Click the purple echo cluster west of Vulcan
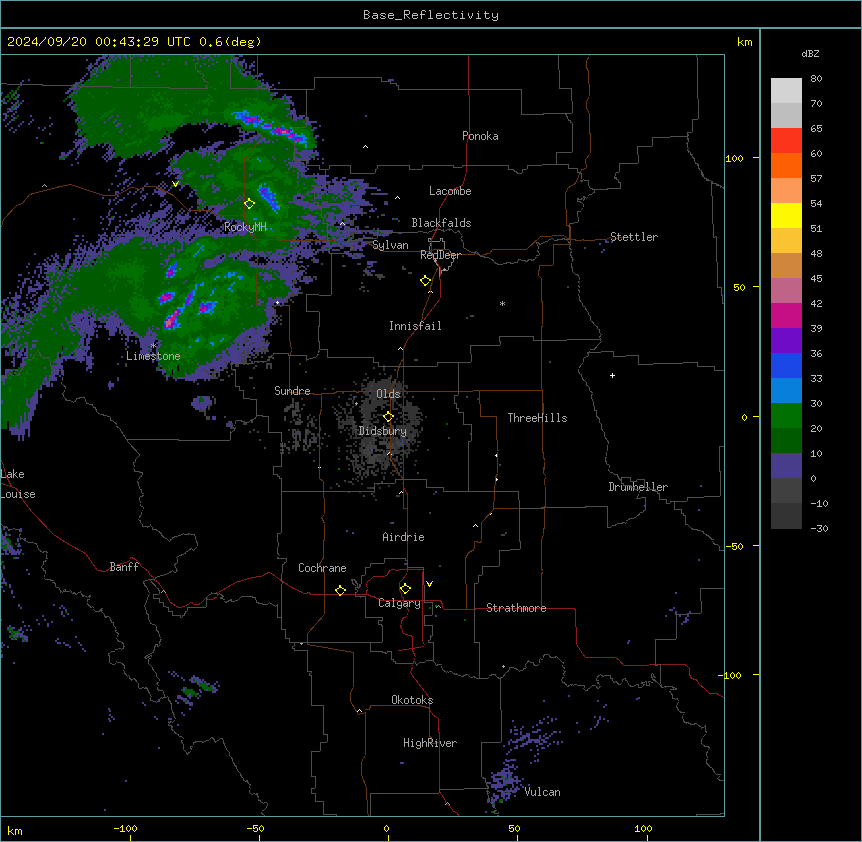 [505, 782]
